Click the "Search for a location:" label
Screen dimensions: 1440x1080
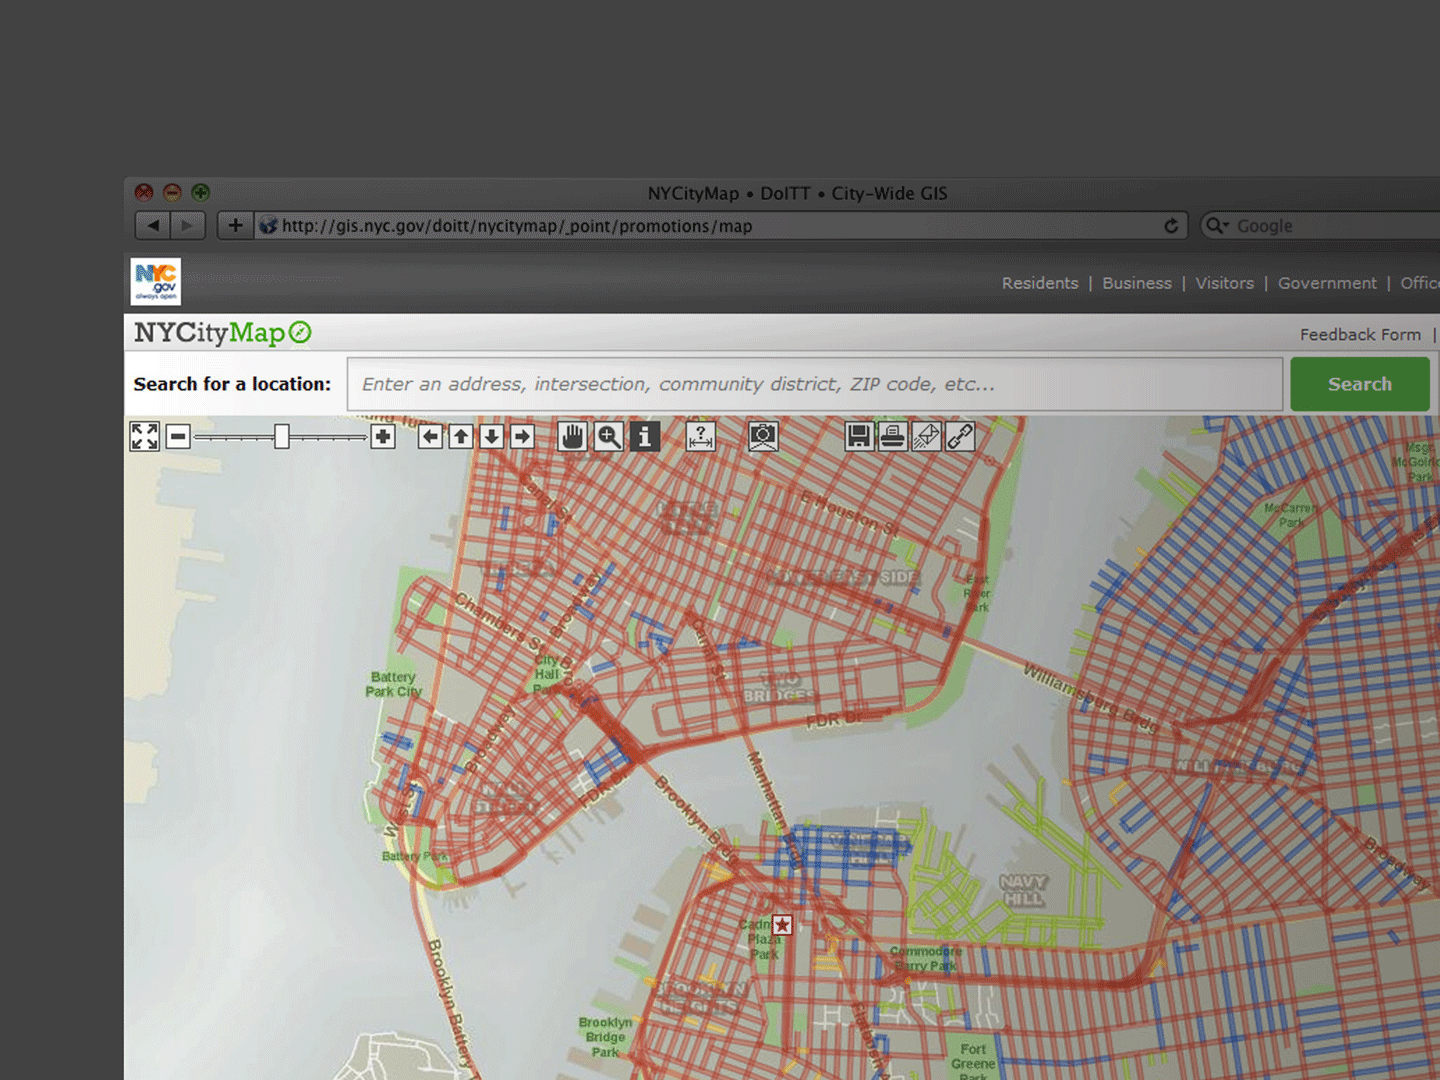click(x=232, y=384)
